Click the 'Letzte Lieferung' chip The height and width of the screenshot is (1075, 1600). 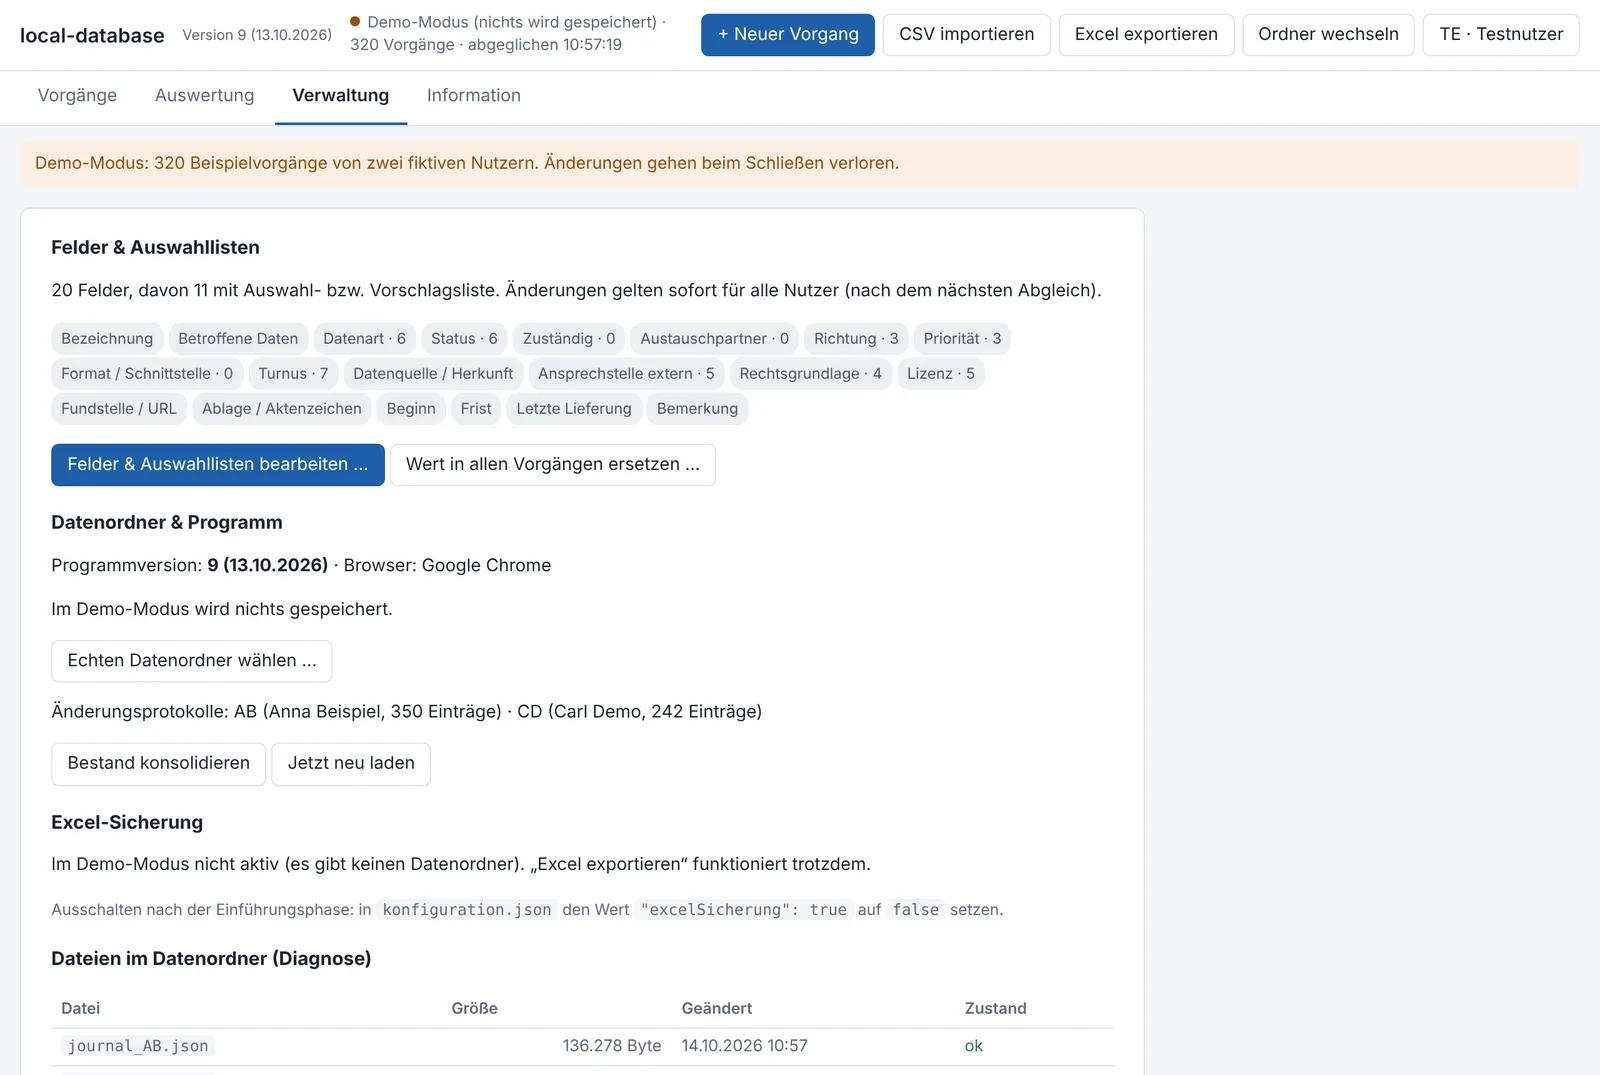574,409
